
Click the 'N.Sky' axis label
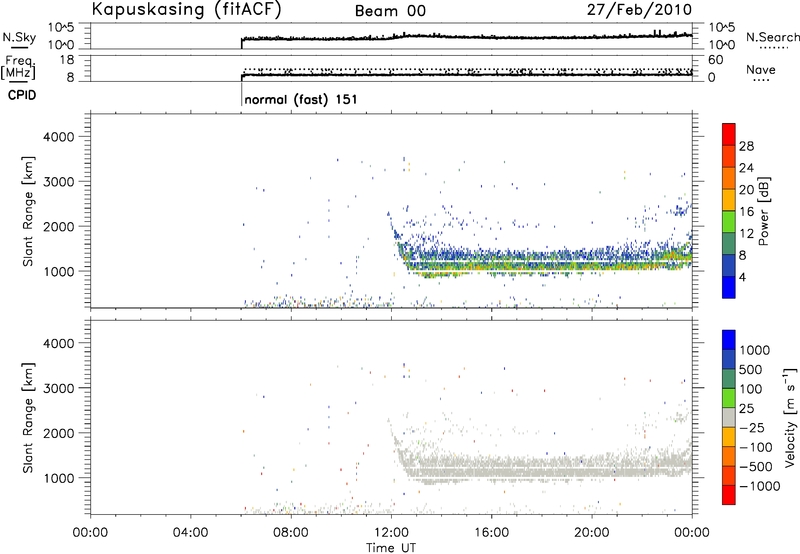[19, 37]
